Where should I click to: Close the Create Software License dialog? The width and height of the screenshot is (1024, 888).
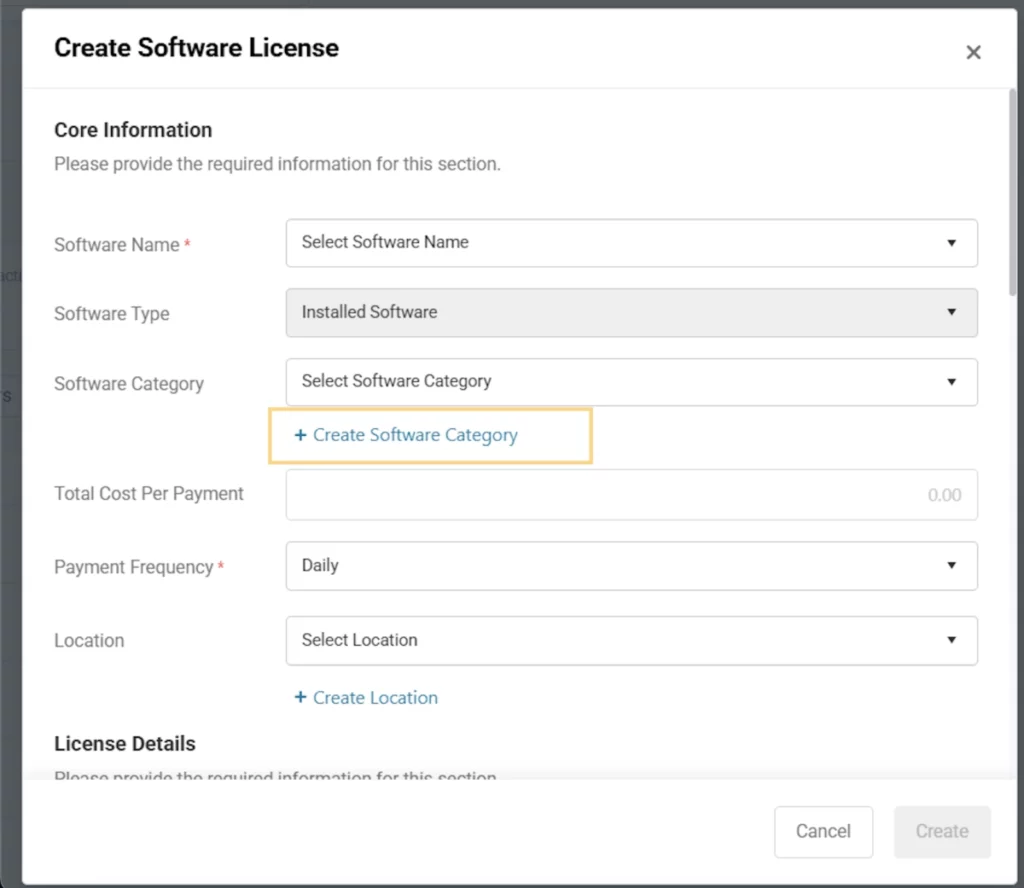(x=973, y=53)
